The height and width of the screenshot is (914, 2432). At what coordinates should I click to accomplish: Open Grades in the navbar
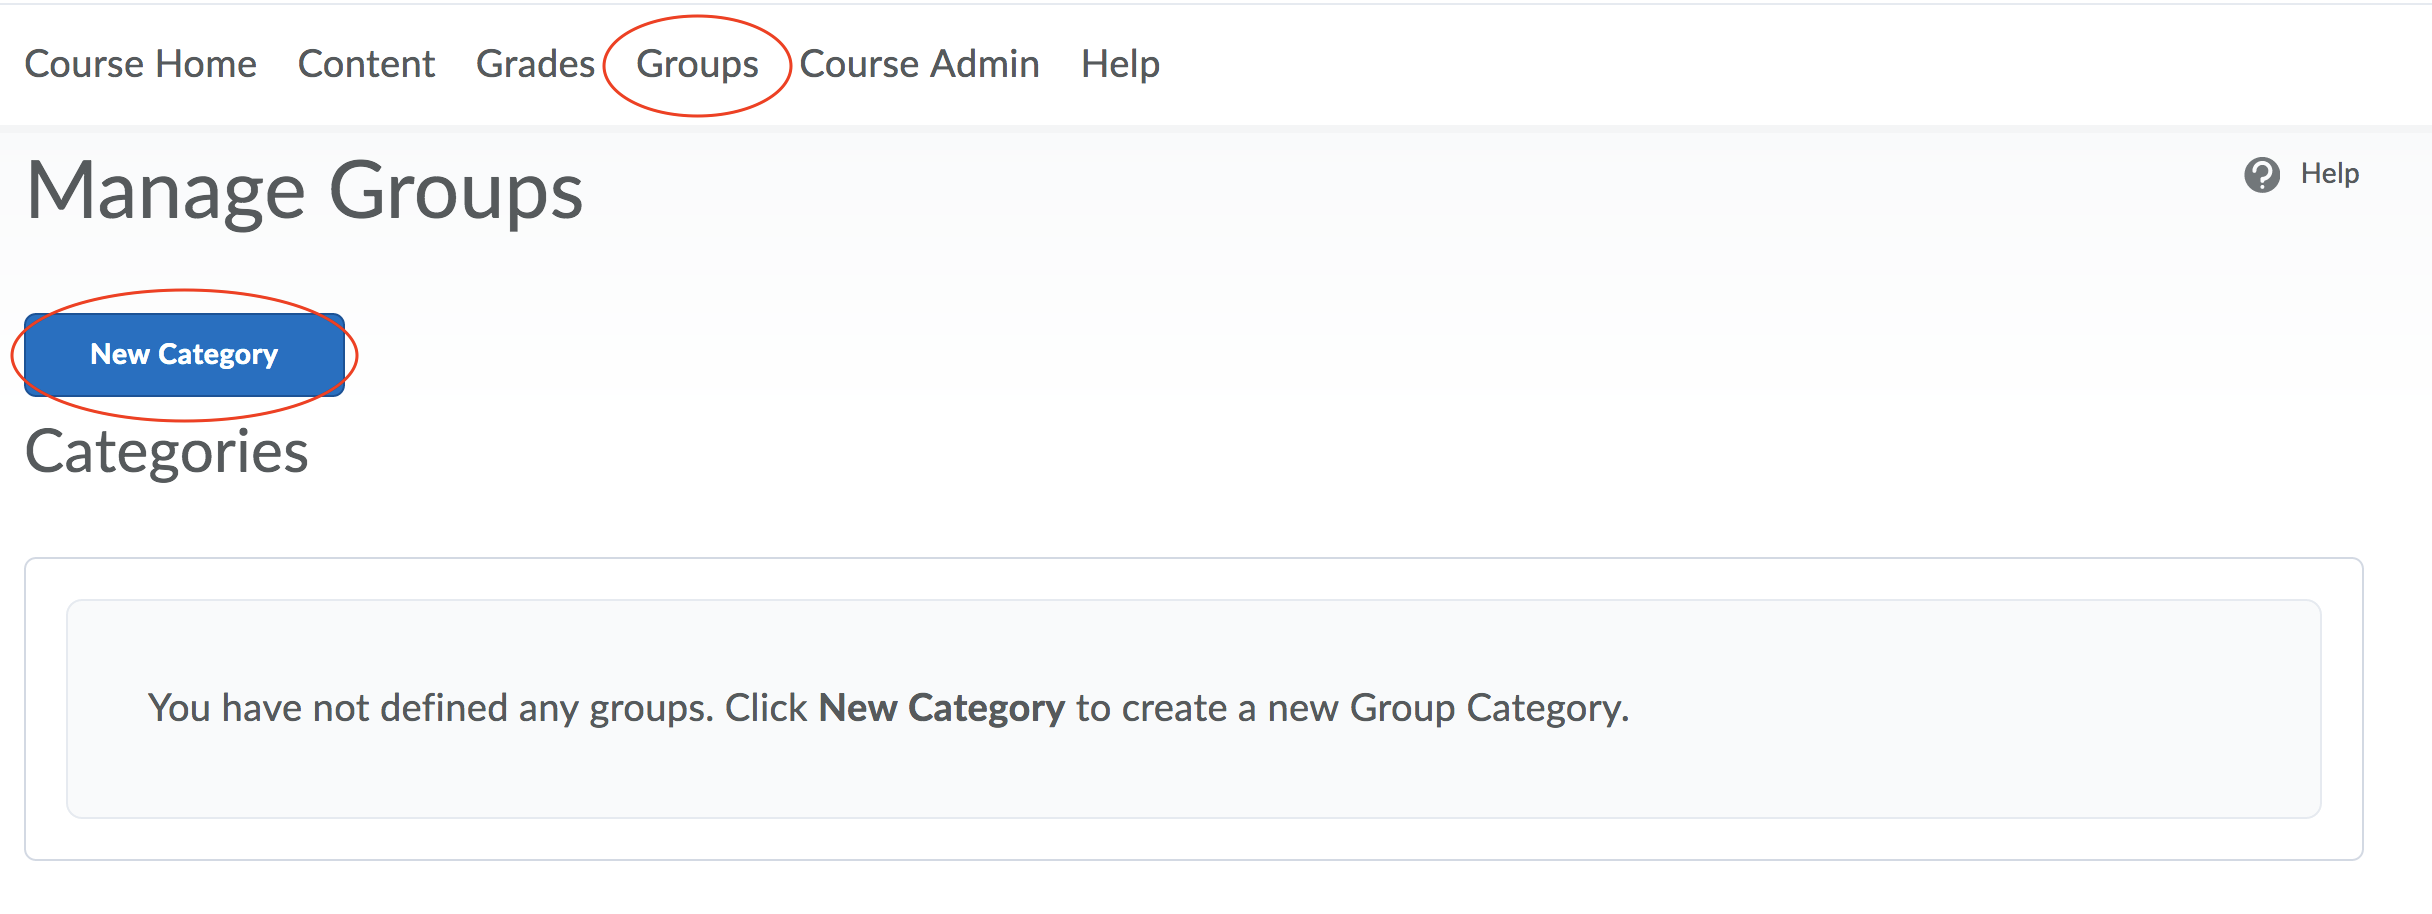pyautogui.click(x=535, y=64)
